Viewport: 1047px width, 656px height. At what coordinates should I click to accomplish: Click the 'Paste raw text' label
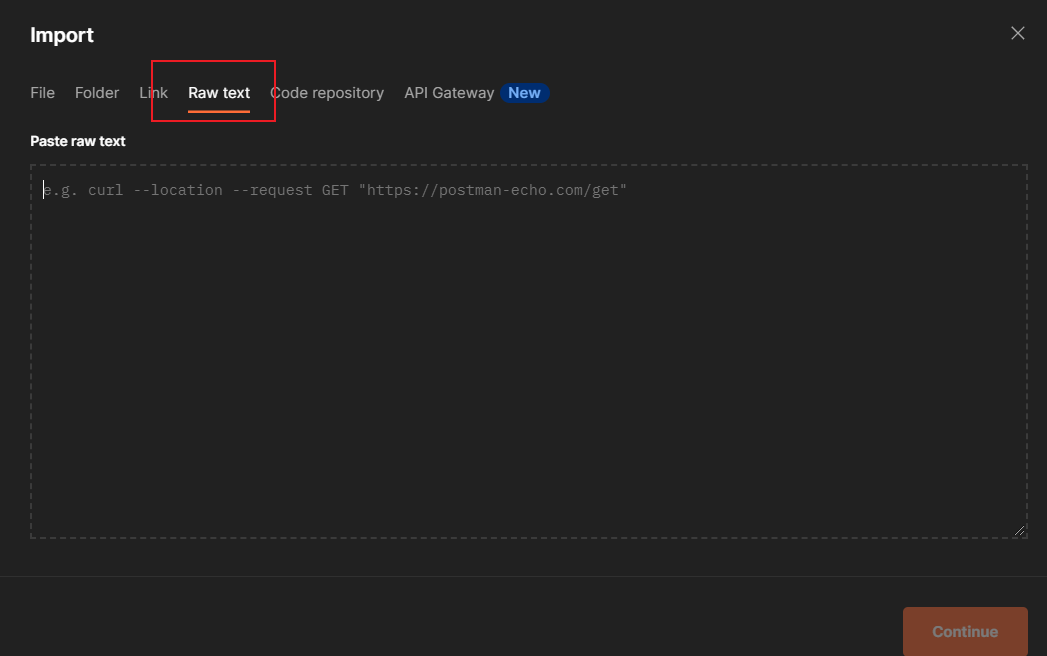pyautogui.click(x=77, y=141)
